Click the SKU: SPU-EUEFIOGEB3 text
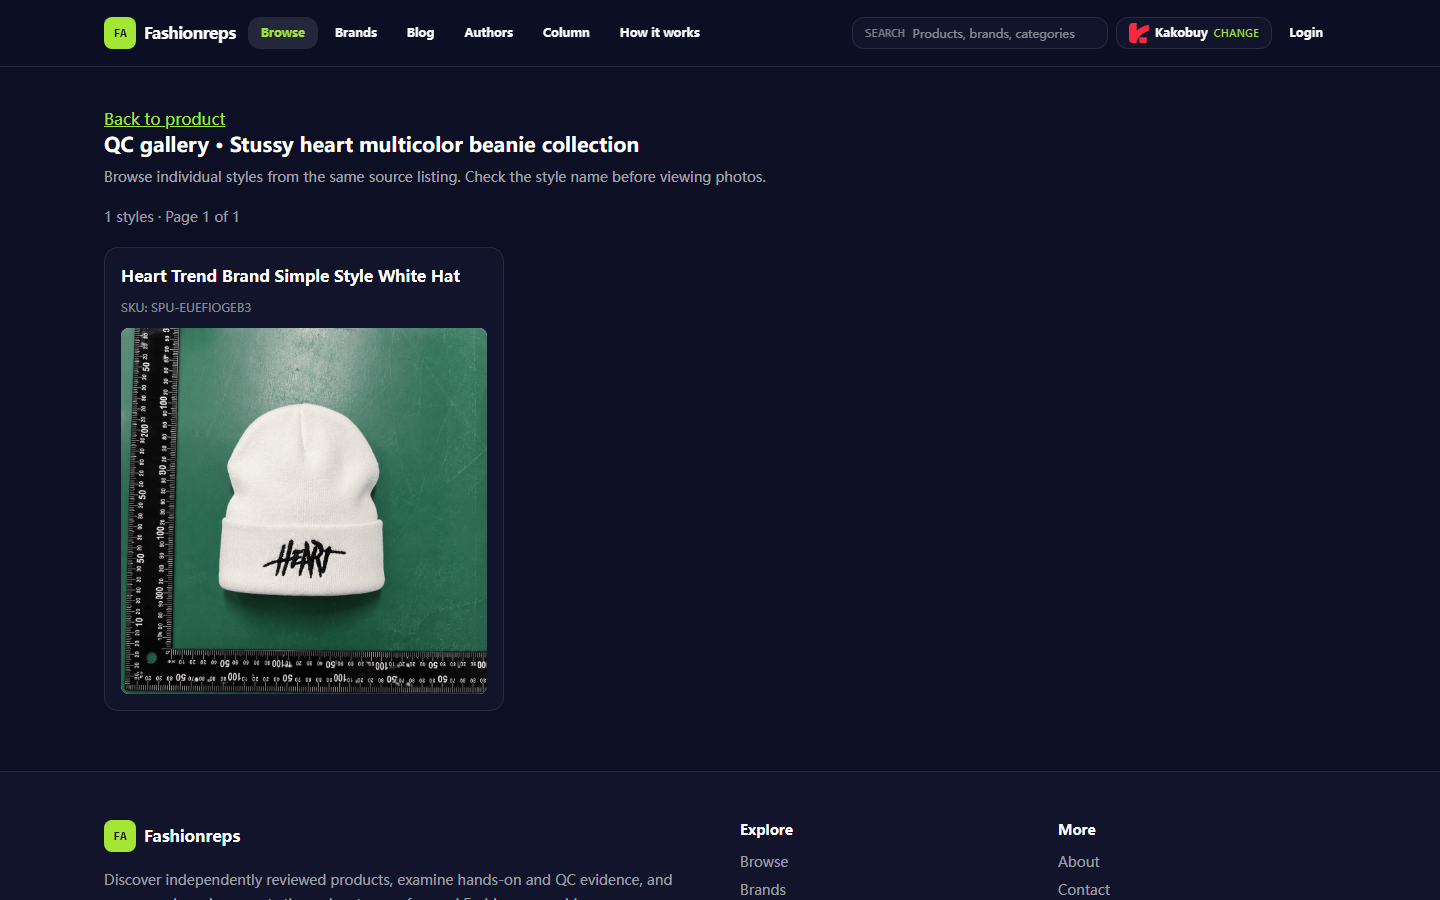 186,307
